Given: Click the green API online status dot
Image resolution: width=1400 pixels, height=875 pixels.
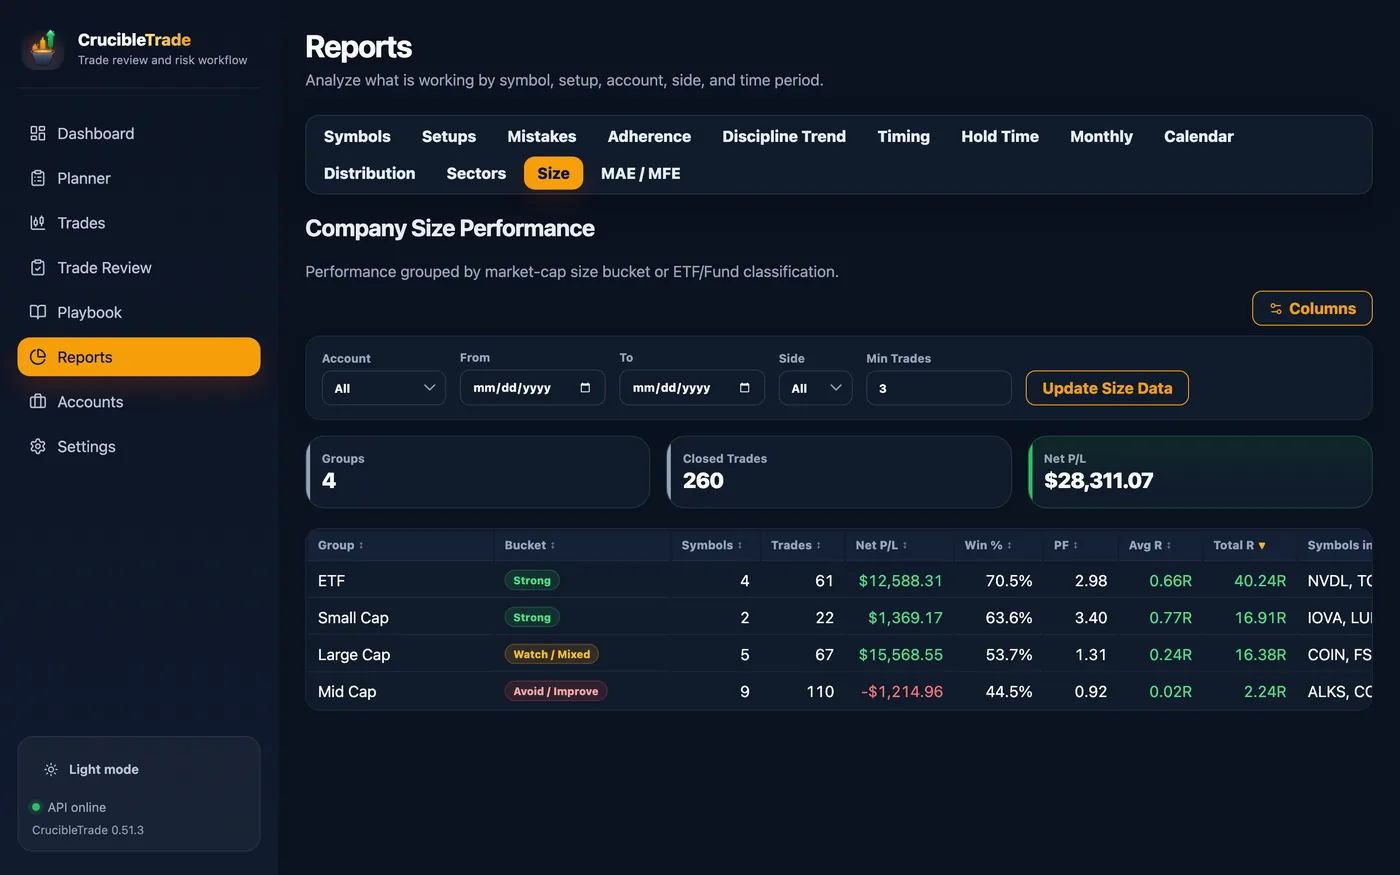Looking at the screenshot, I should pyautogui.click(x=36, y=807).
